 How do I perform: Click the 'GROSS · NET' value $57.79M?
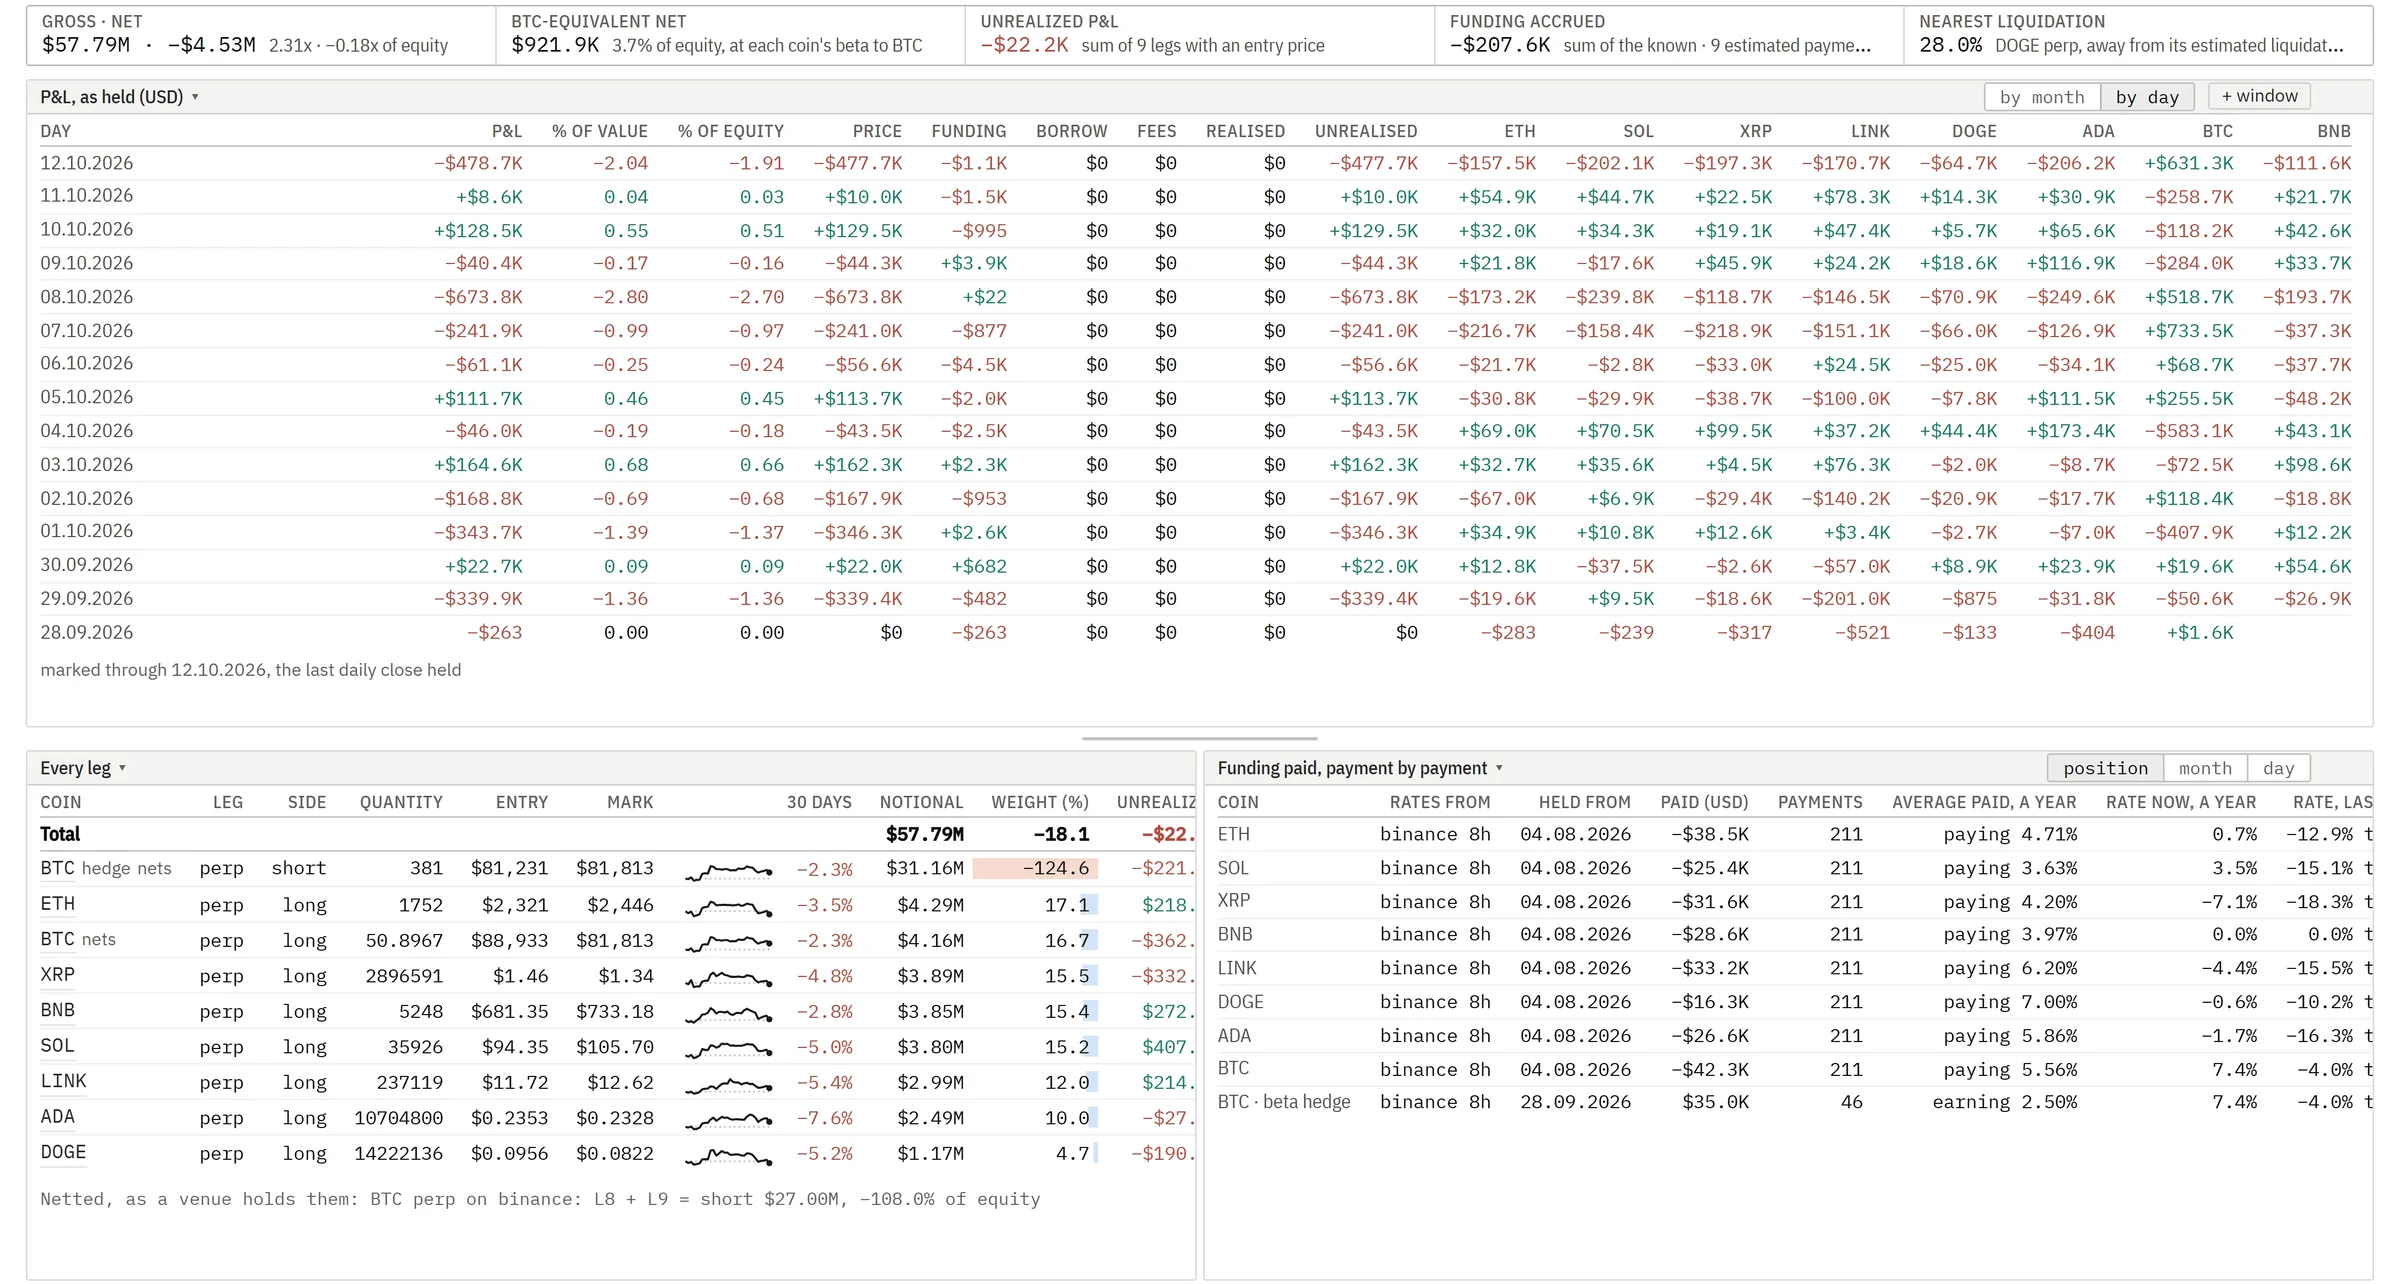86,45
